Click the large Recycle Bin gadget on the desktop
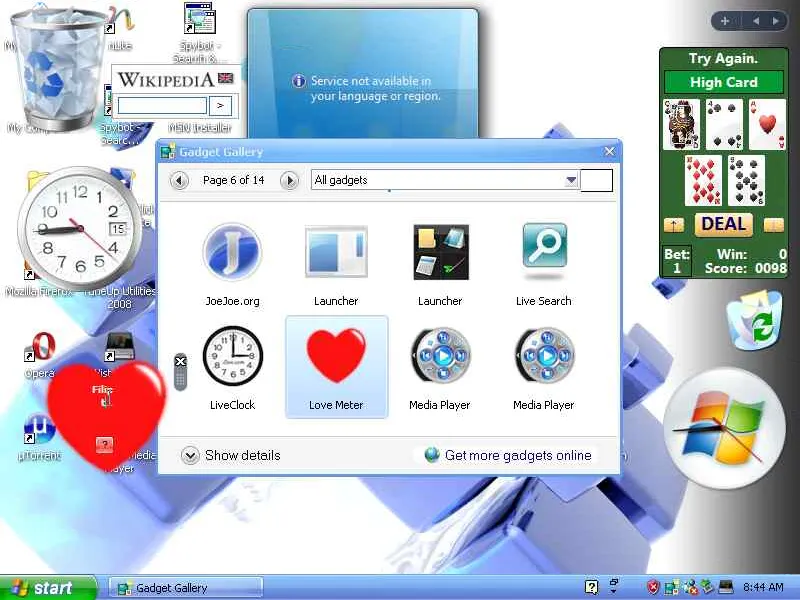Viewport: 800px width, 600px height. [x=57, y=69]
